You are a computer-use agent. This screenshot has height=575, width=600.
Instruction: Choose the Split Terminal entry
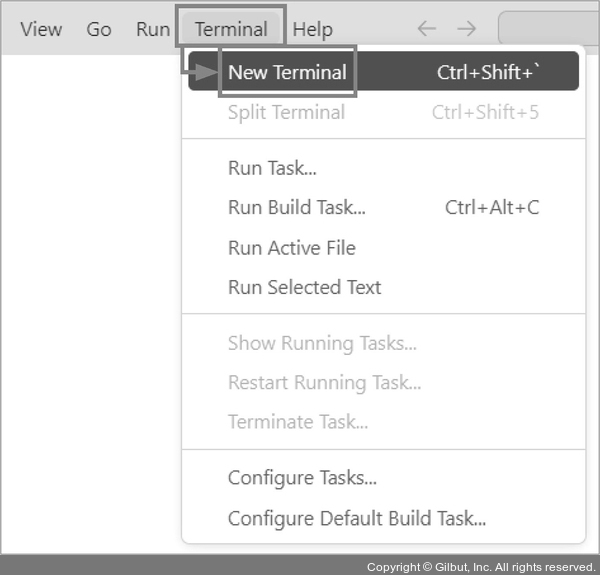coord(286,112)
